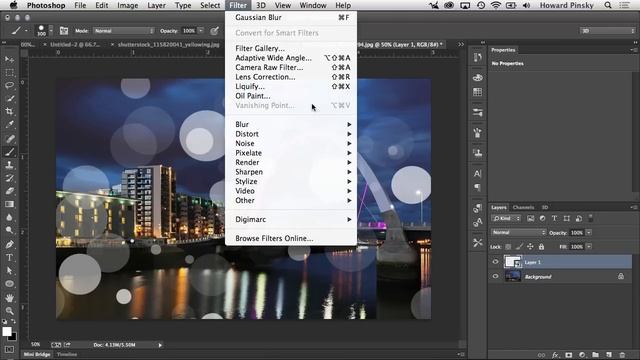Open Mini Bridge tab
This screenshot has width=640, height=360.
[x=37, y=354]
